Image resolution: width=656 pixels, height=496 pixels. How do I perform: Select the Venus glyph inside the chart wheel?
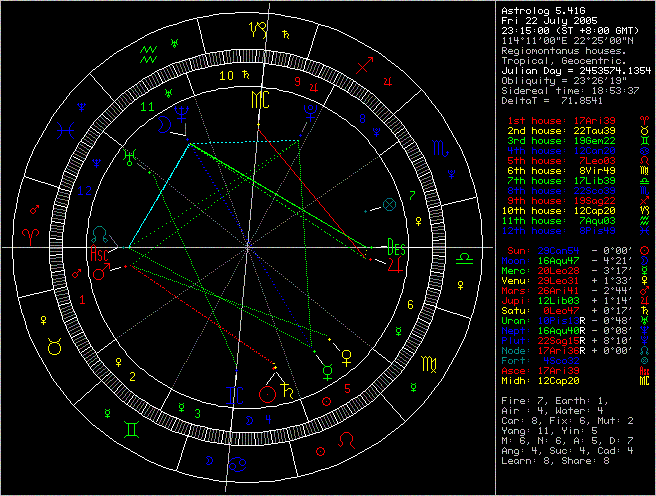[x=346, y=354]
